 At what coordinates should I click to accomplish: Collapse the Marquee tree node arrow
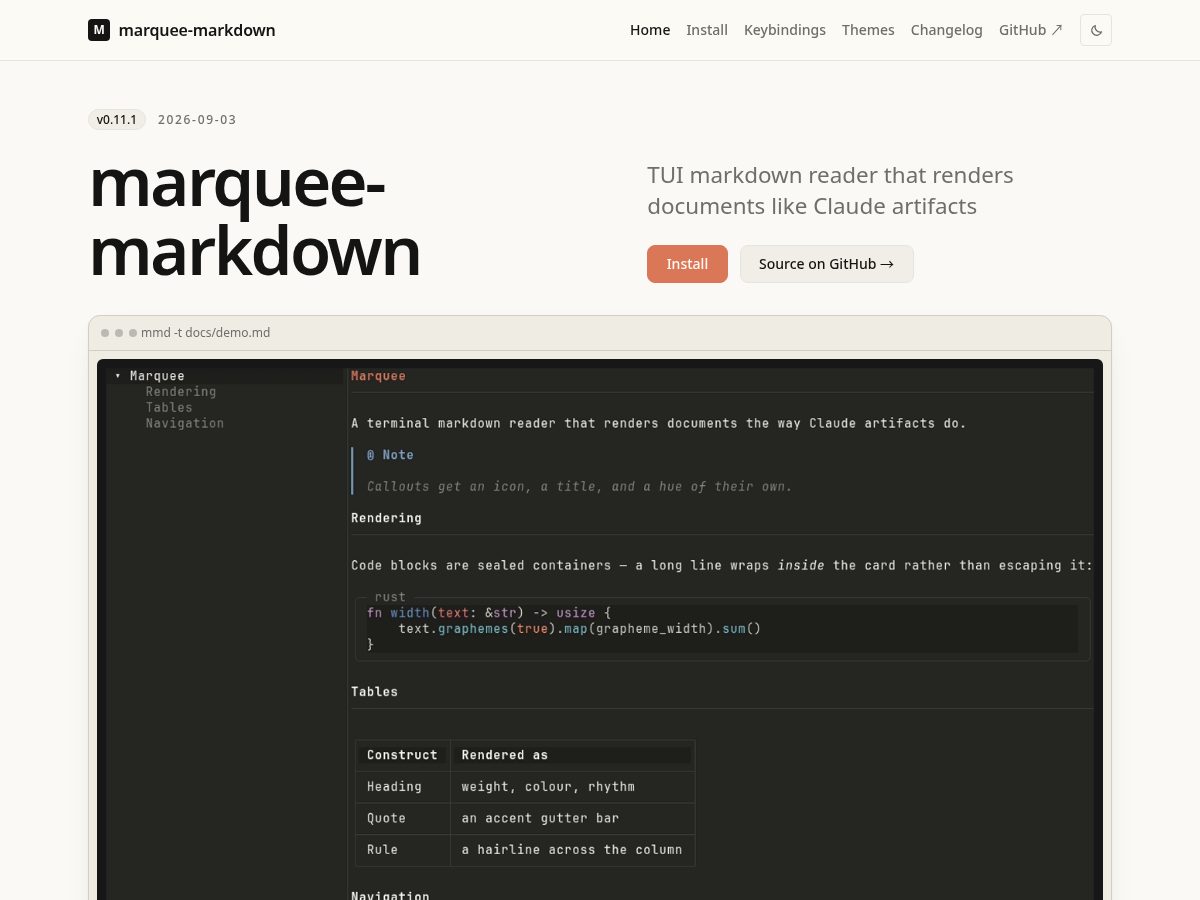click(x=117, y=376)
